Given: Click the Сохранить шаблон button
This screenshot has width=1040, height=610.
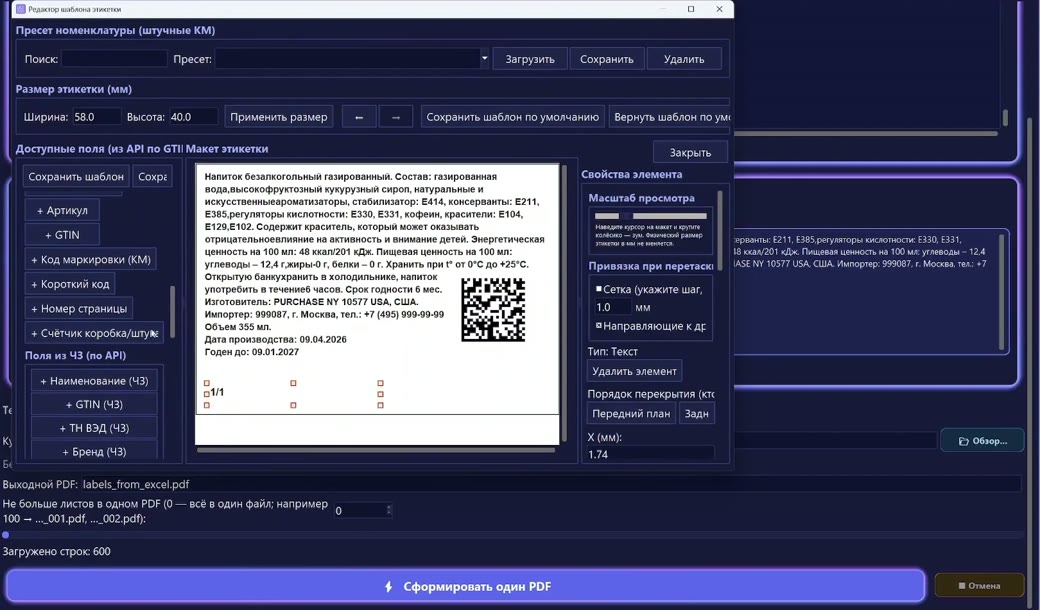Looking at the screenshot, I should (x=76, y=176).
